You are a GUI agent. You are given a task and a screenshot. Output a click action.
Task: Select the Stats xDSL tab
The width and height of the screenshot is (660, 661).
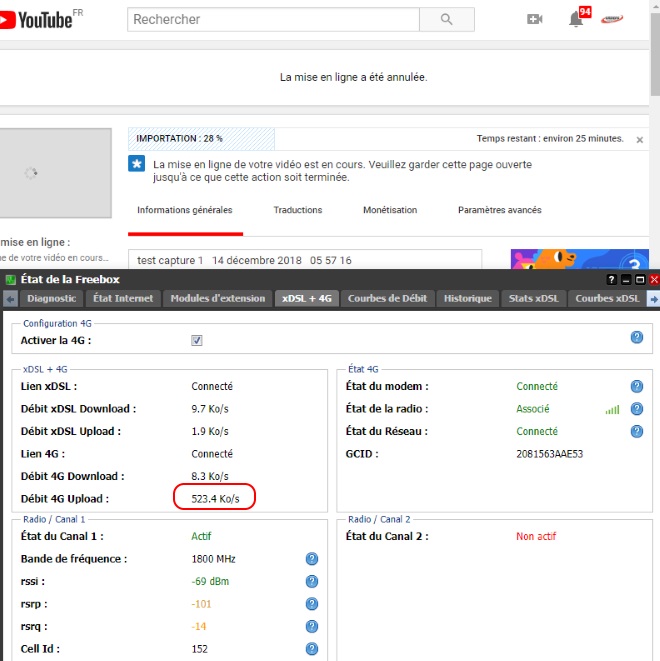point(534,298)
